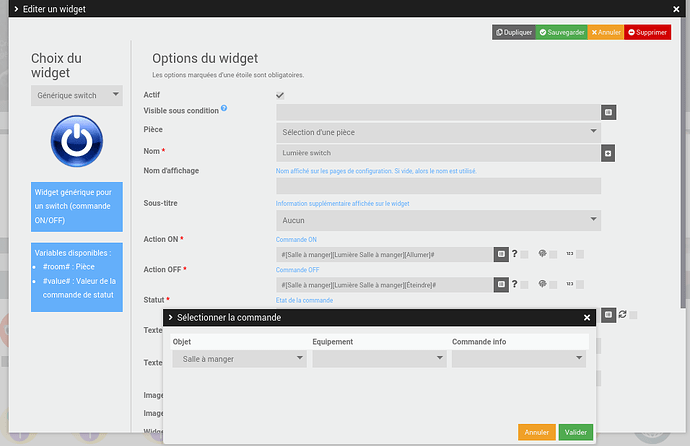Click the Action OFF command field
Viewport: 690px width, 446px height.
point(384,285)
